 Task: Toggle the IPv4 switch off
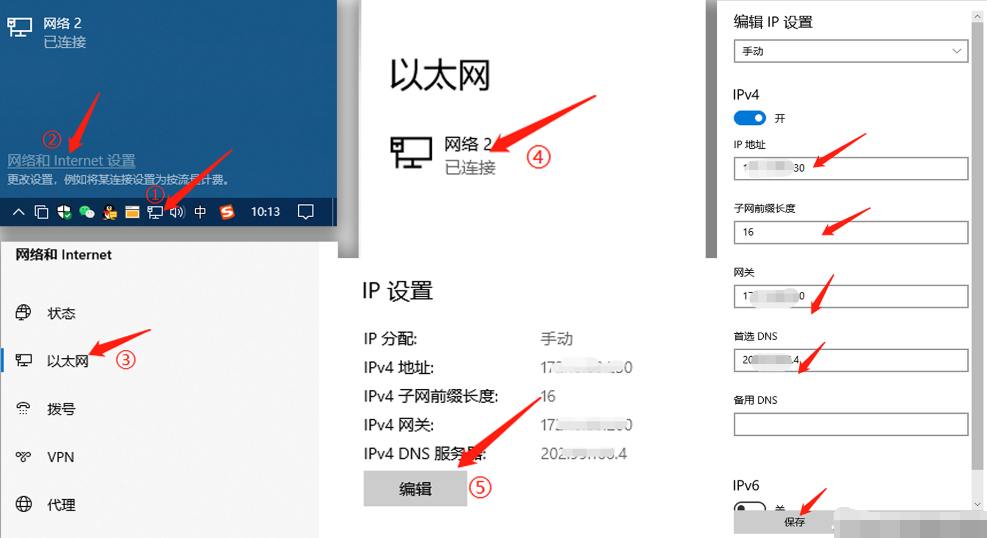750,118
